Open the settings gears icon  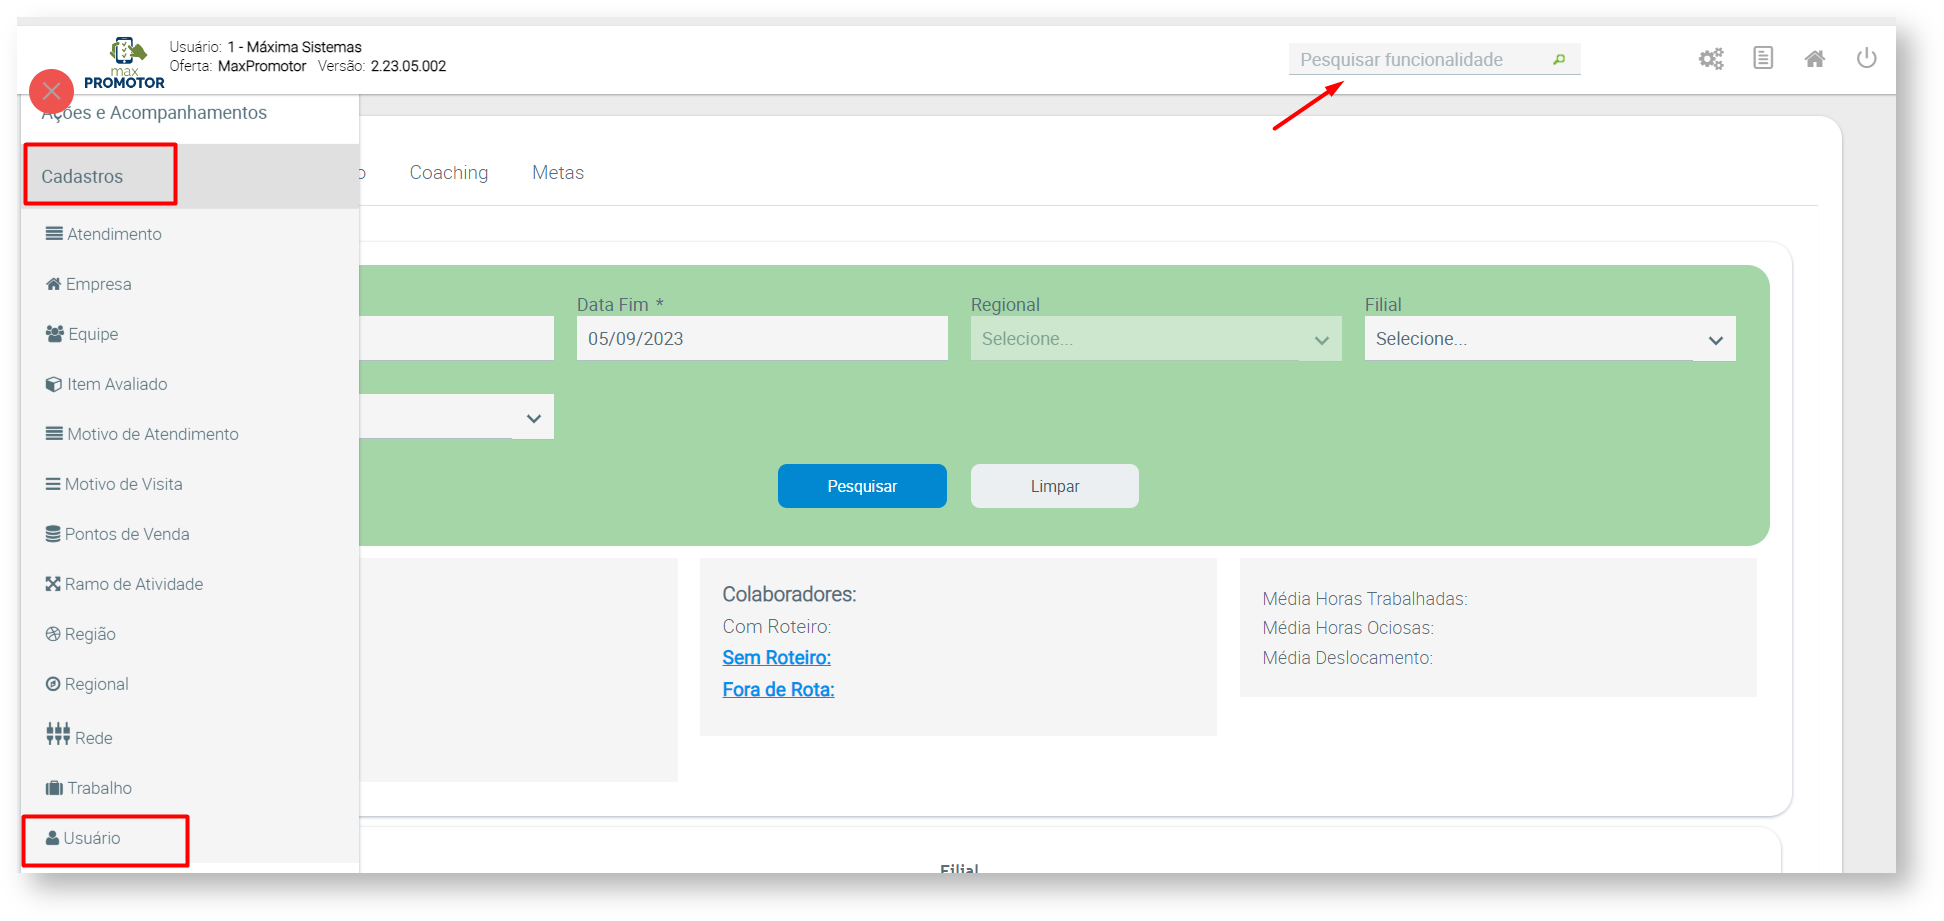[1711, 59]
